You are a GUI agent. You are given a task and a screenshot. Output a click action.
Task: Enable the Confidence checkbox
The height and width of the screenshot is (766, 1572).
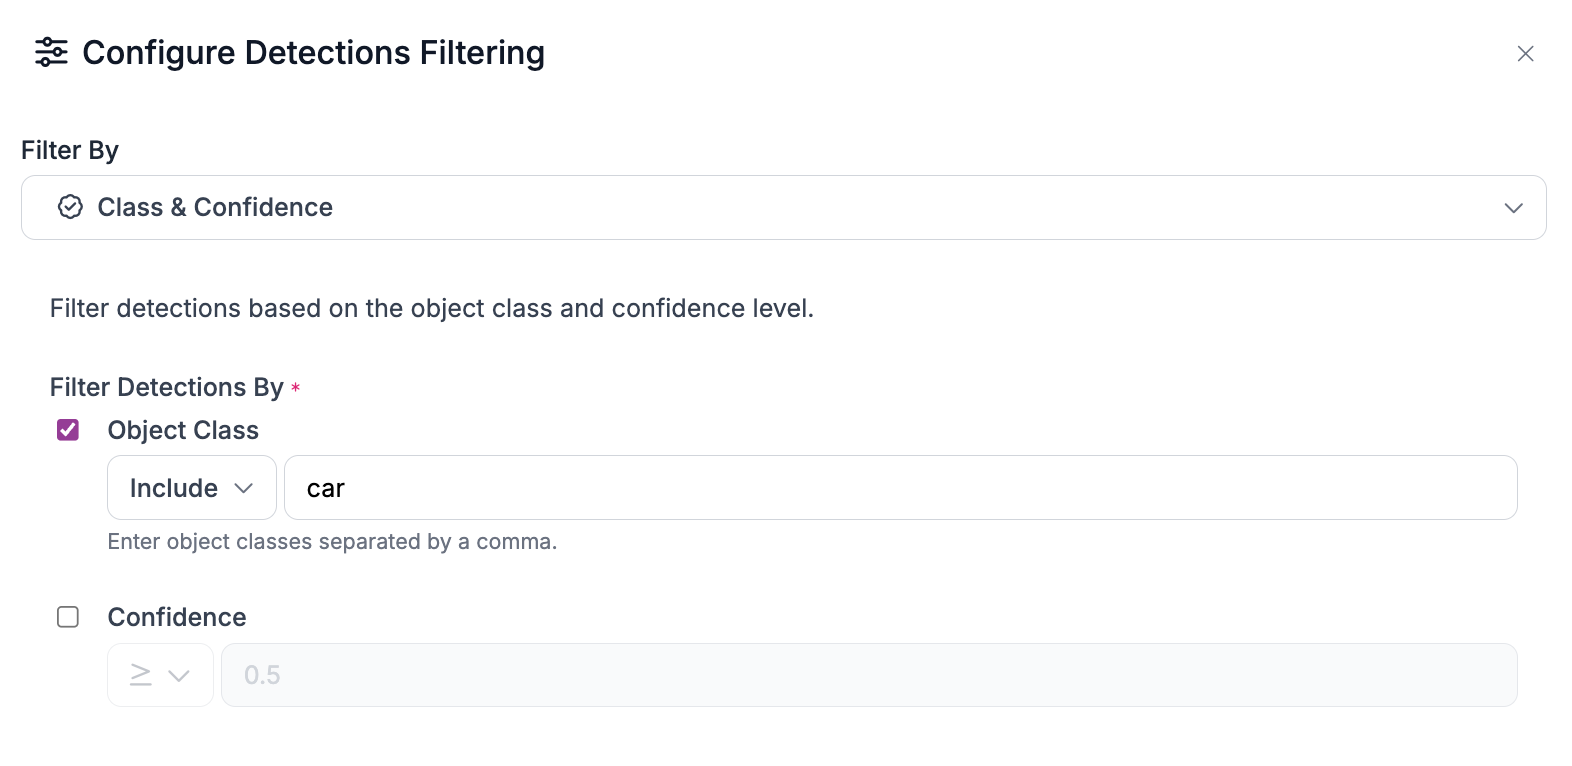click(68, 617)
